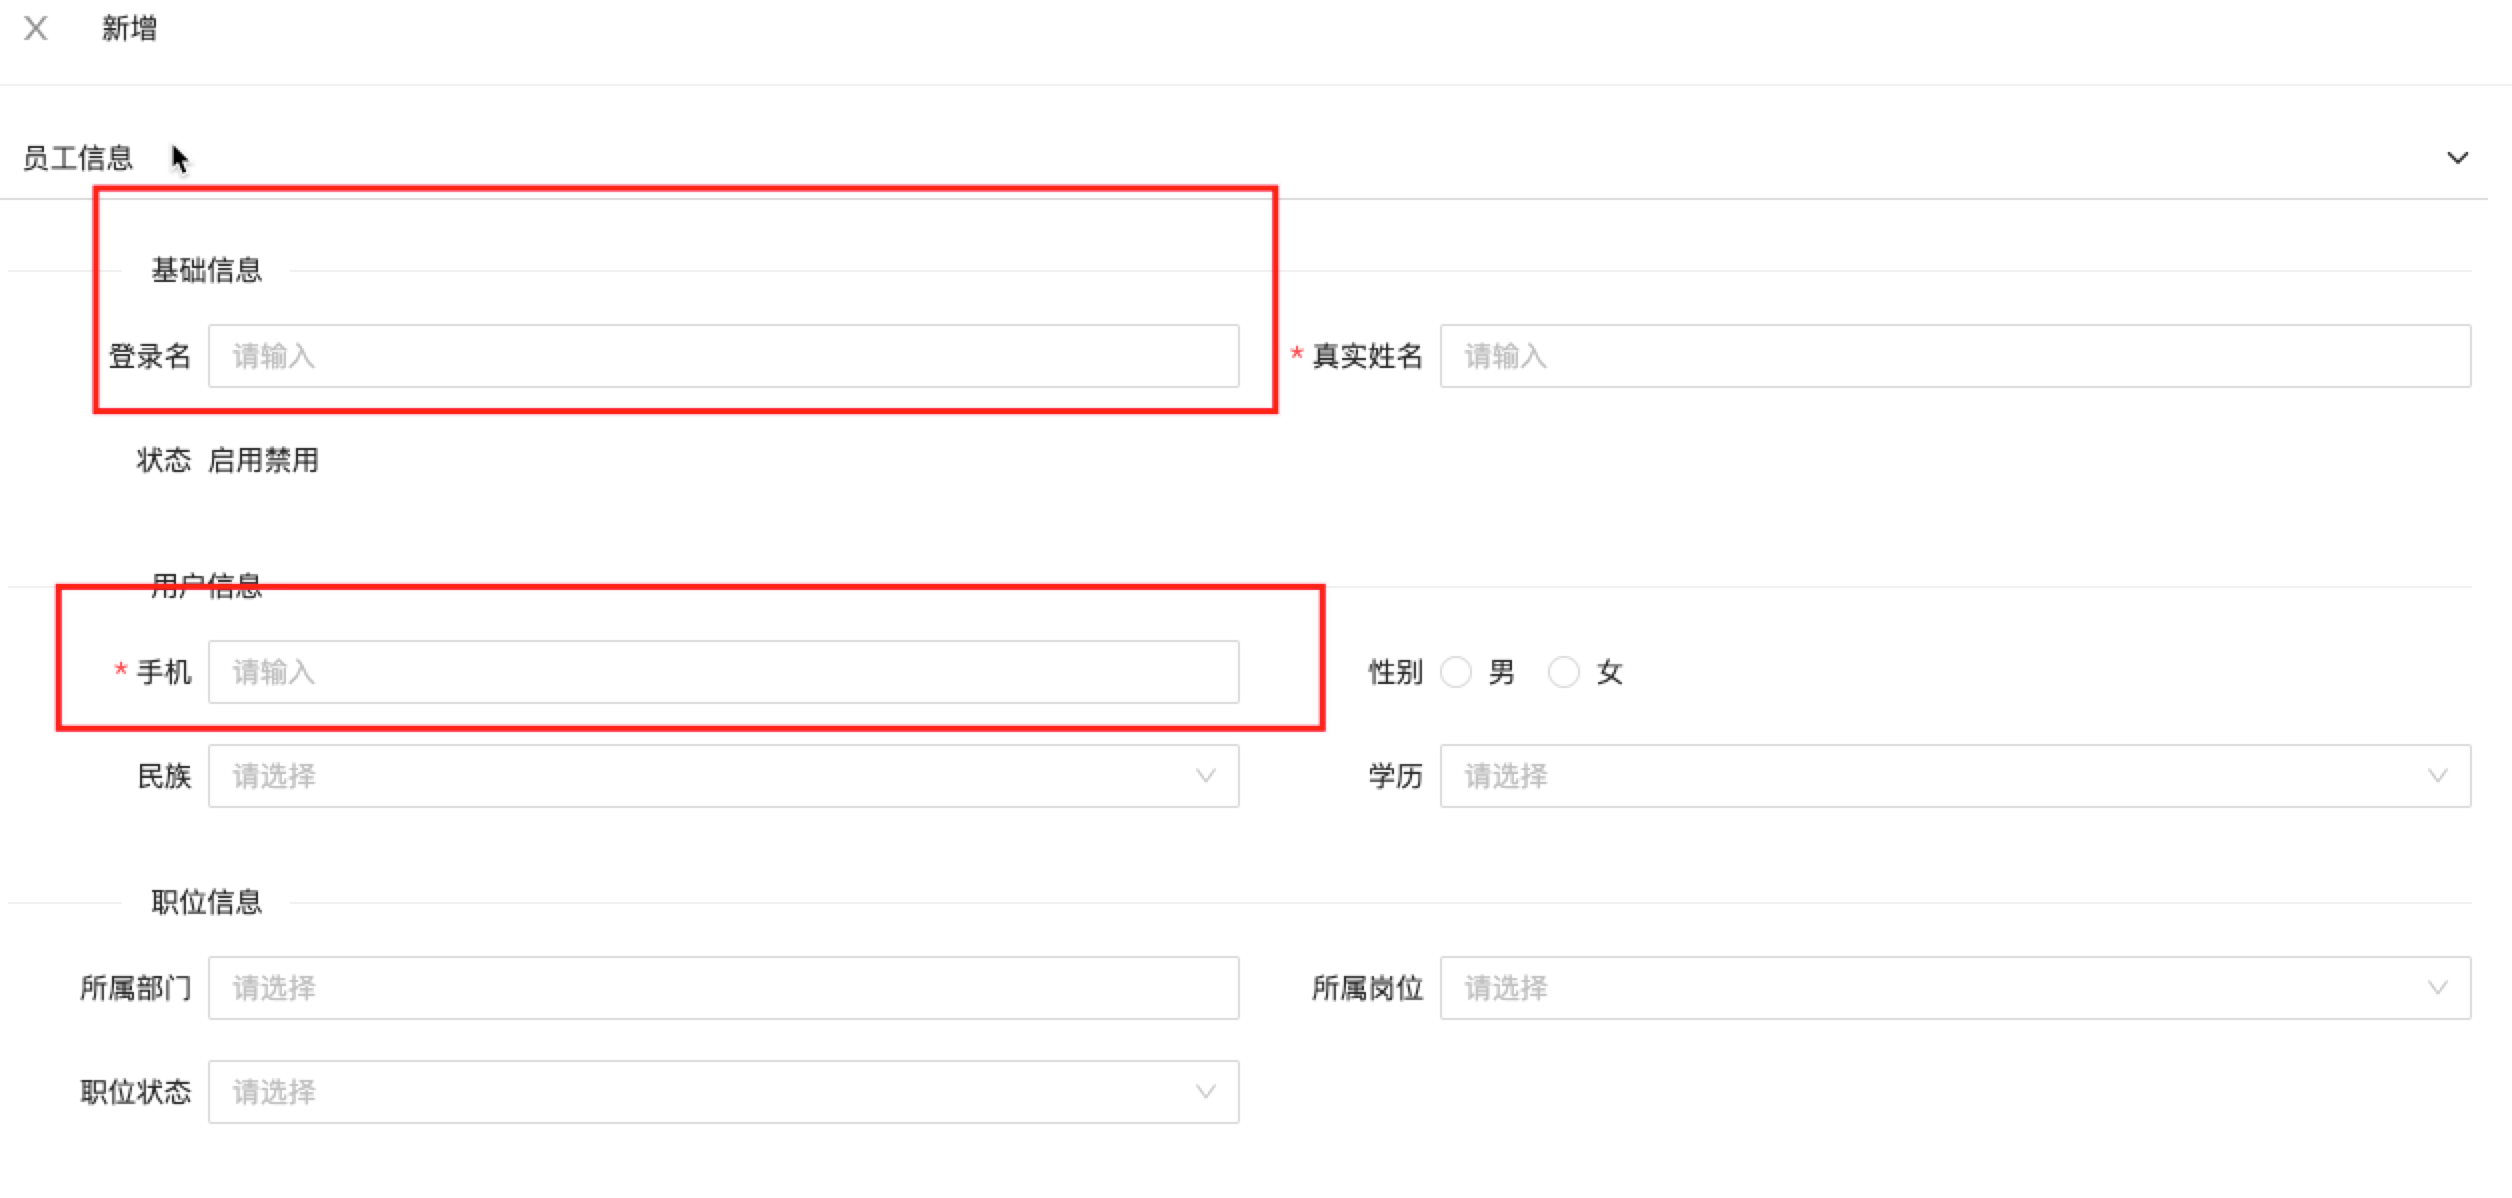Open the 所属岗位 select box placeholder
Image resolution: width=2512 pixels, height=1198 pixels.
[1930, 988]
